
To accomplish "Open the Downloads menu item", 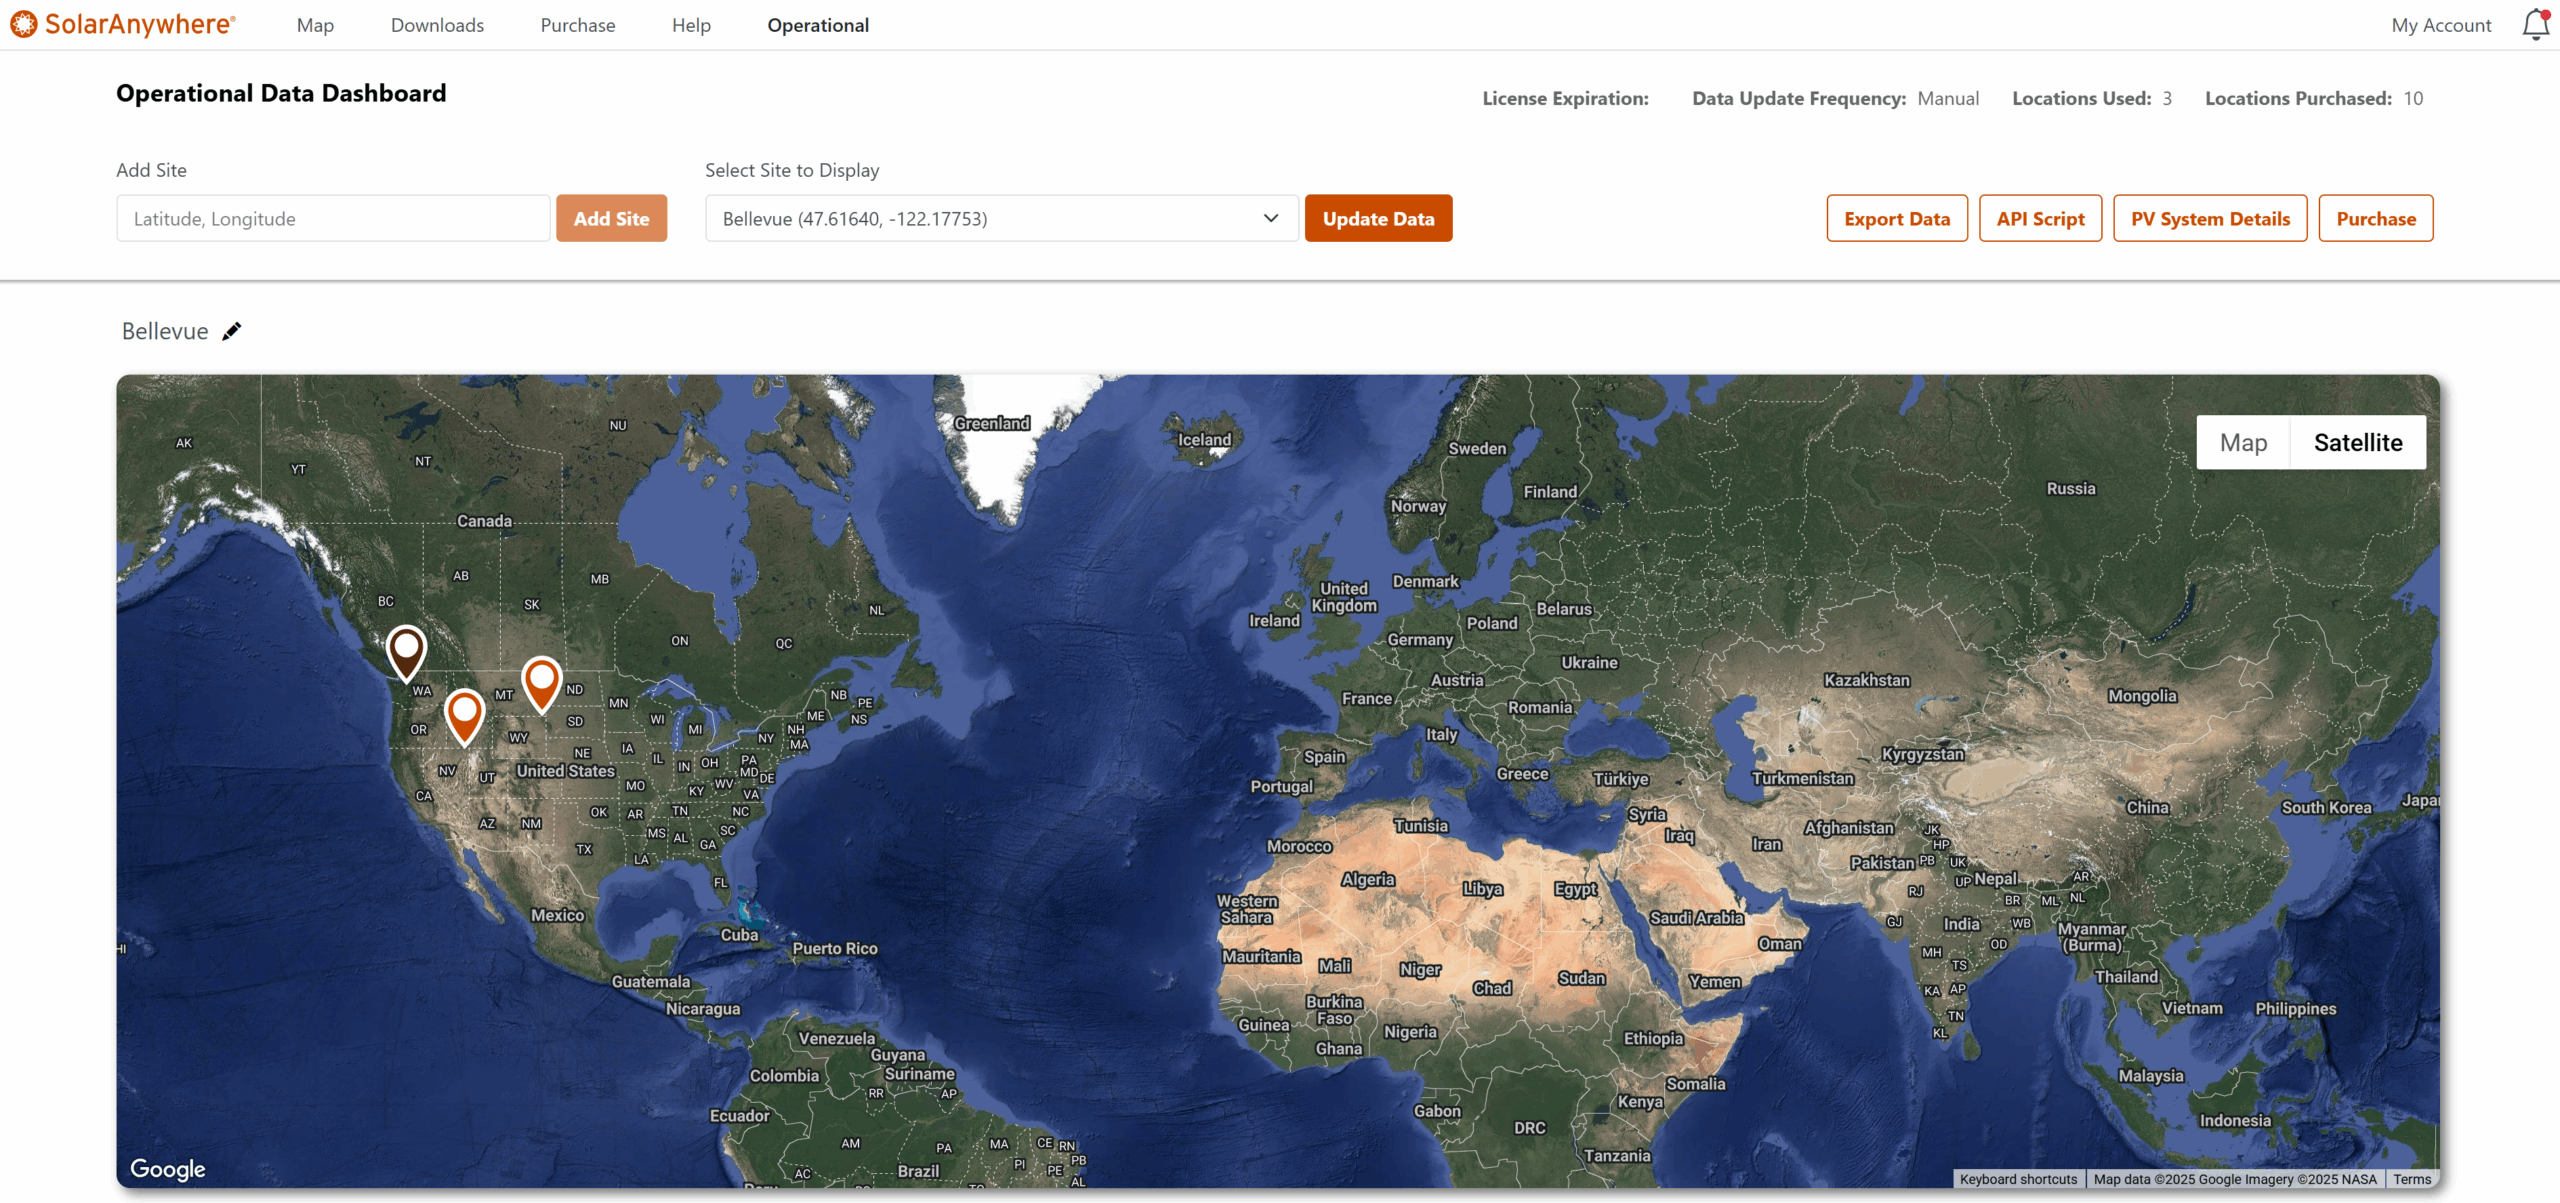I will 437,25.
